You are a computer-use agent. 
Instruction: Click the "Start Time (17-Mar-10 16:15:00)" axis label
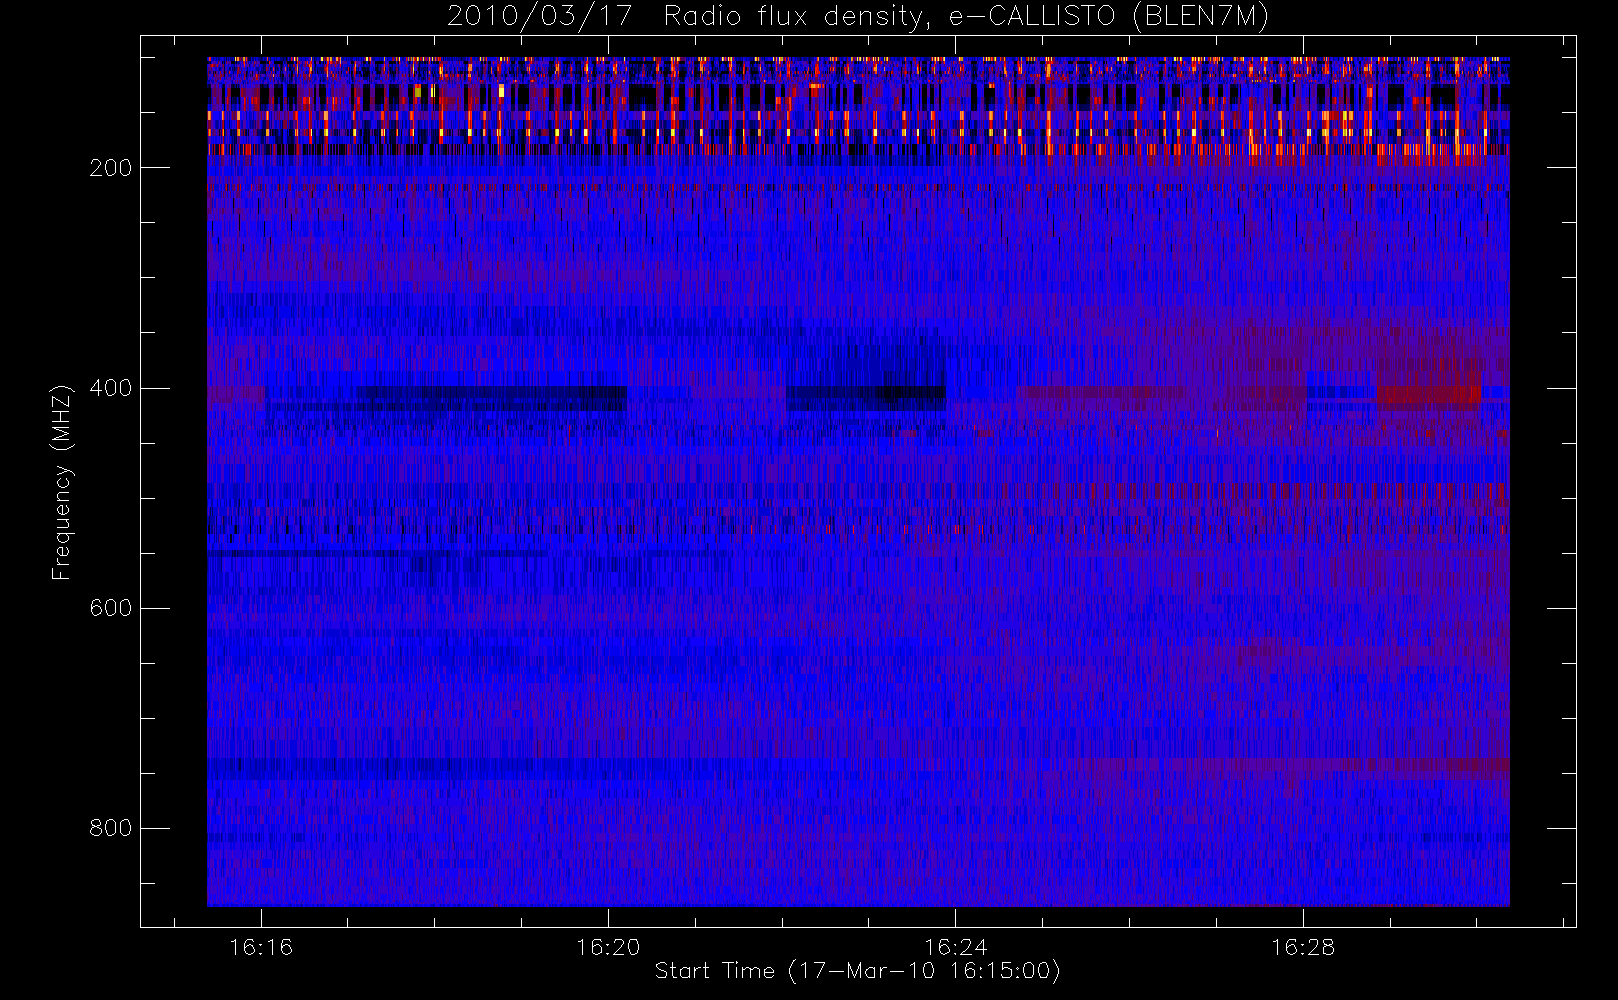click(x=858, y=971)
